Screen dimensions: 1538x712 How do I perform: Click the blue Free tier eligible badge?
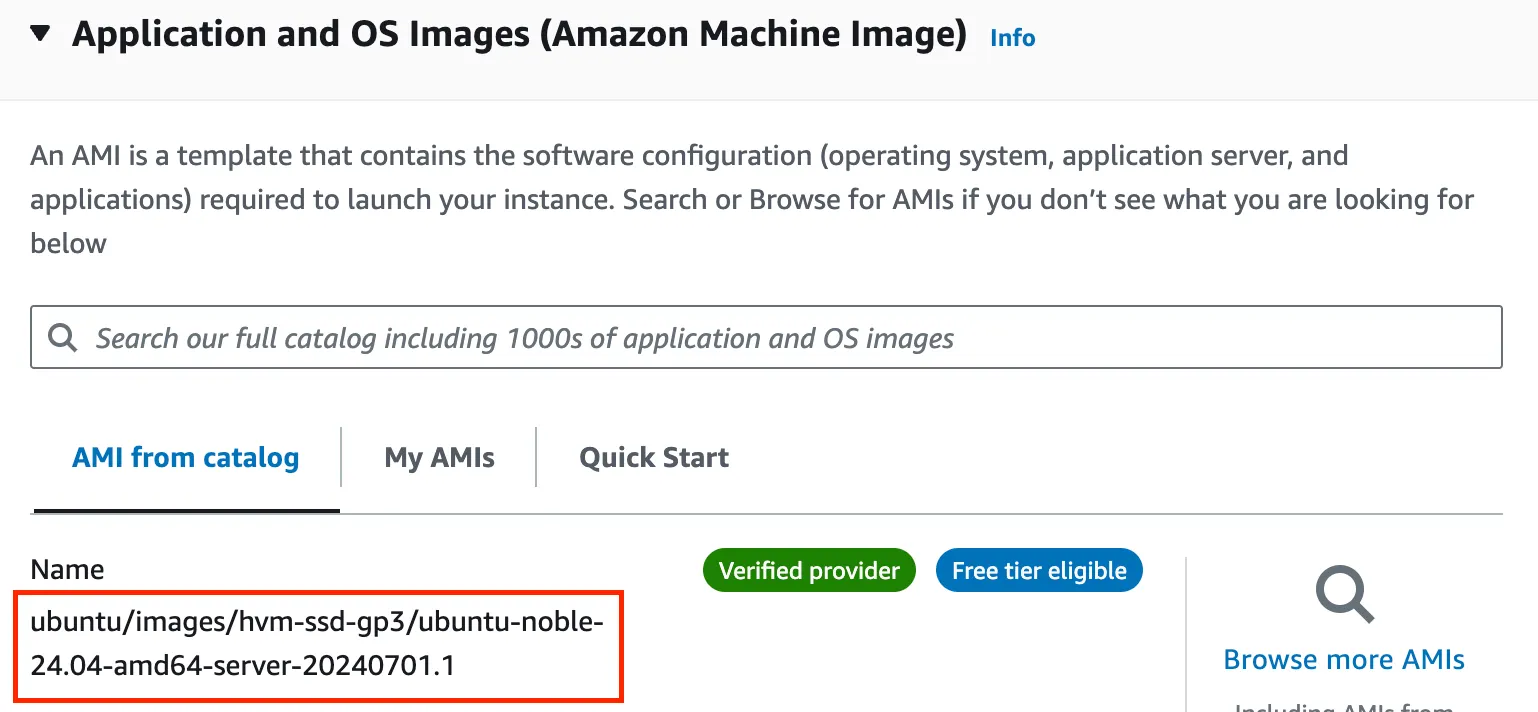(x=1039, y=571)
